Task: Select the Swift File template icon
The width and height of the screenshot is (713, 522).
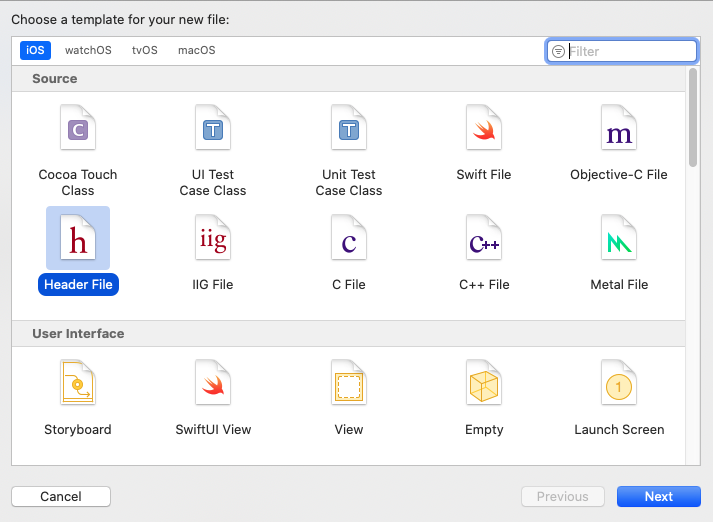Action: point(484,127)
